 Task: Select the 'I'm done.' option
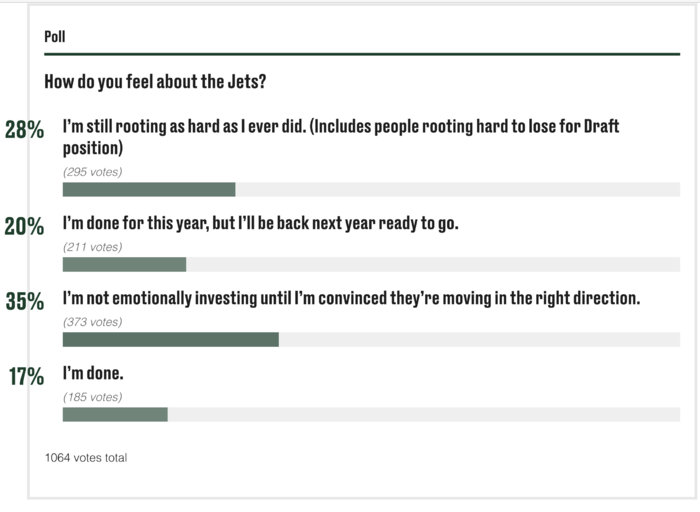pos(93,373)
